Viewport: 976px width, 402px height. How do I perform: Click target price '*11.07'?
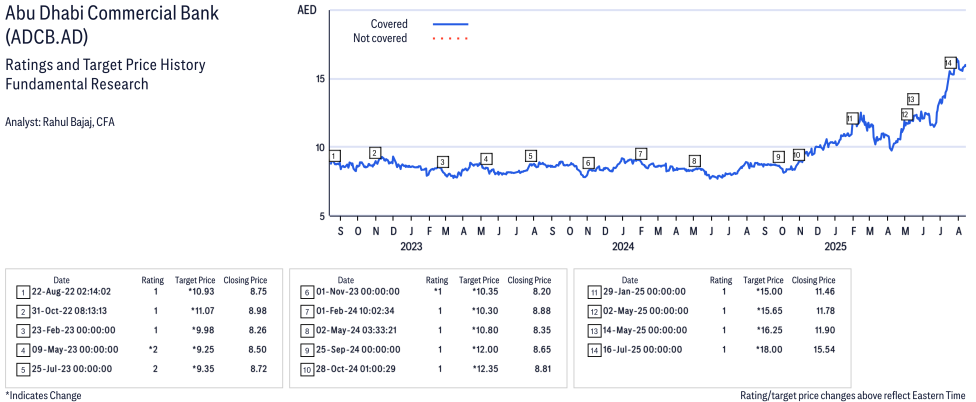[x=204, y=311]
